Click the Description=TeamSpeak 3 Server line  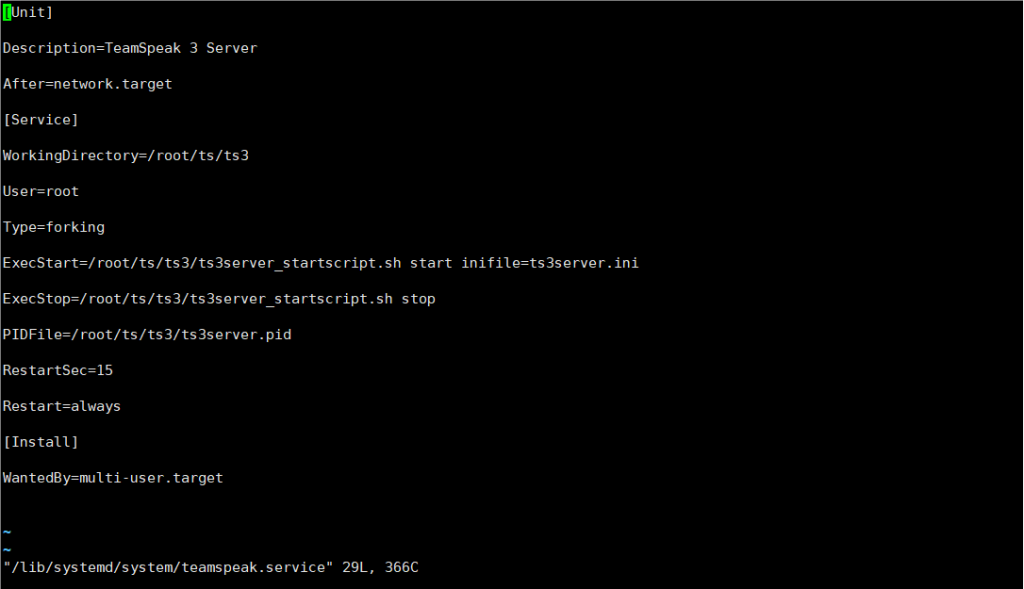pos(130,48)
